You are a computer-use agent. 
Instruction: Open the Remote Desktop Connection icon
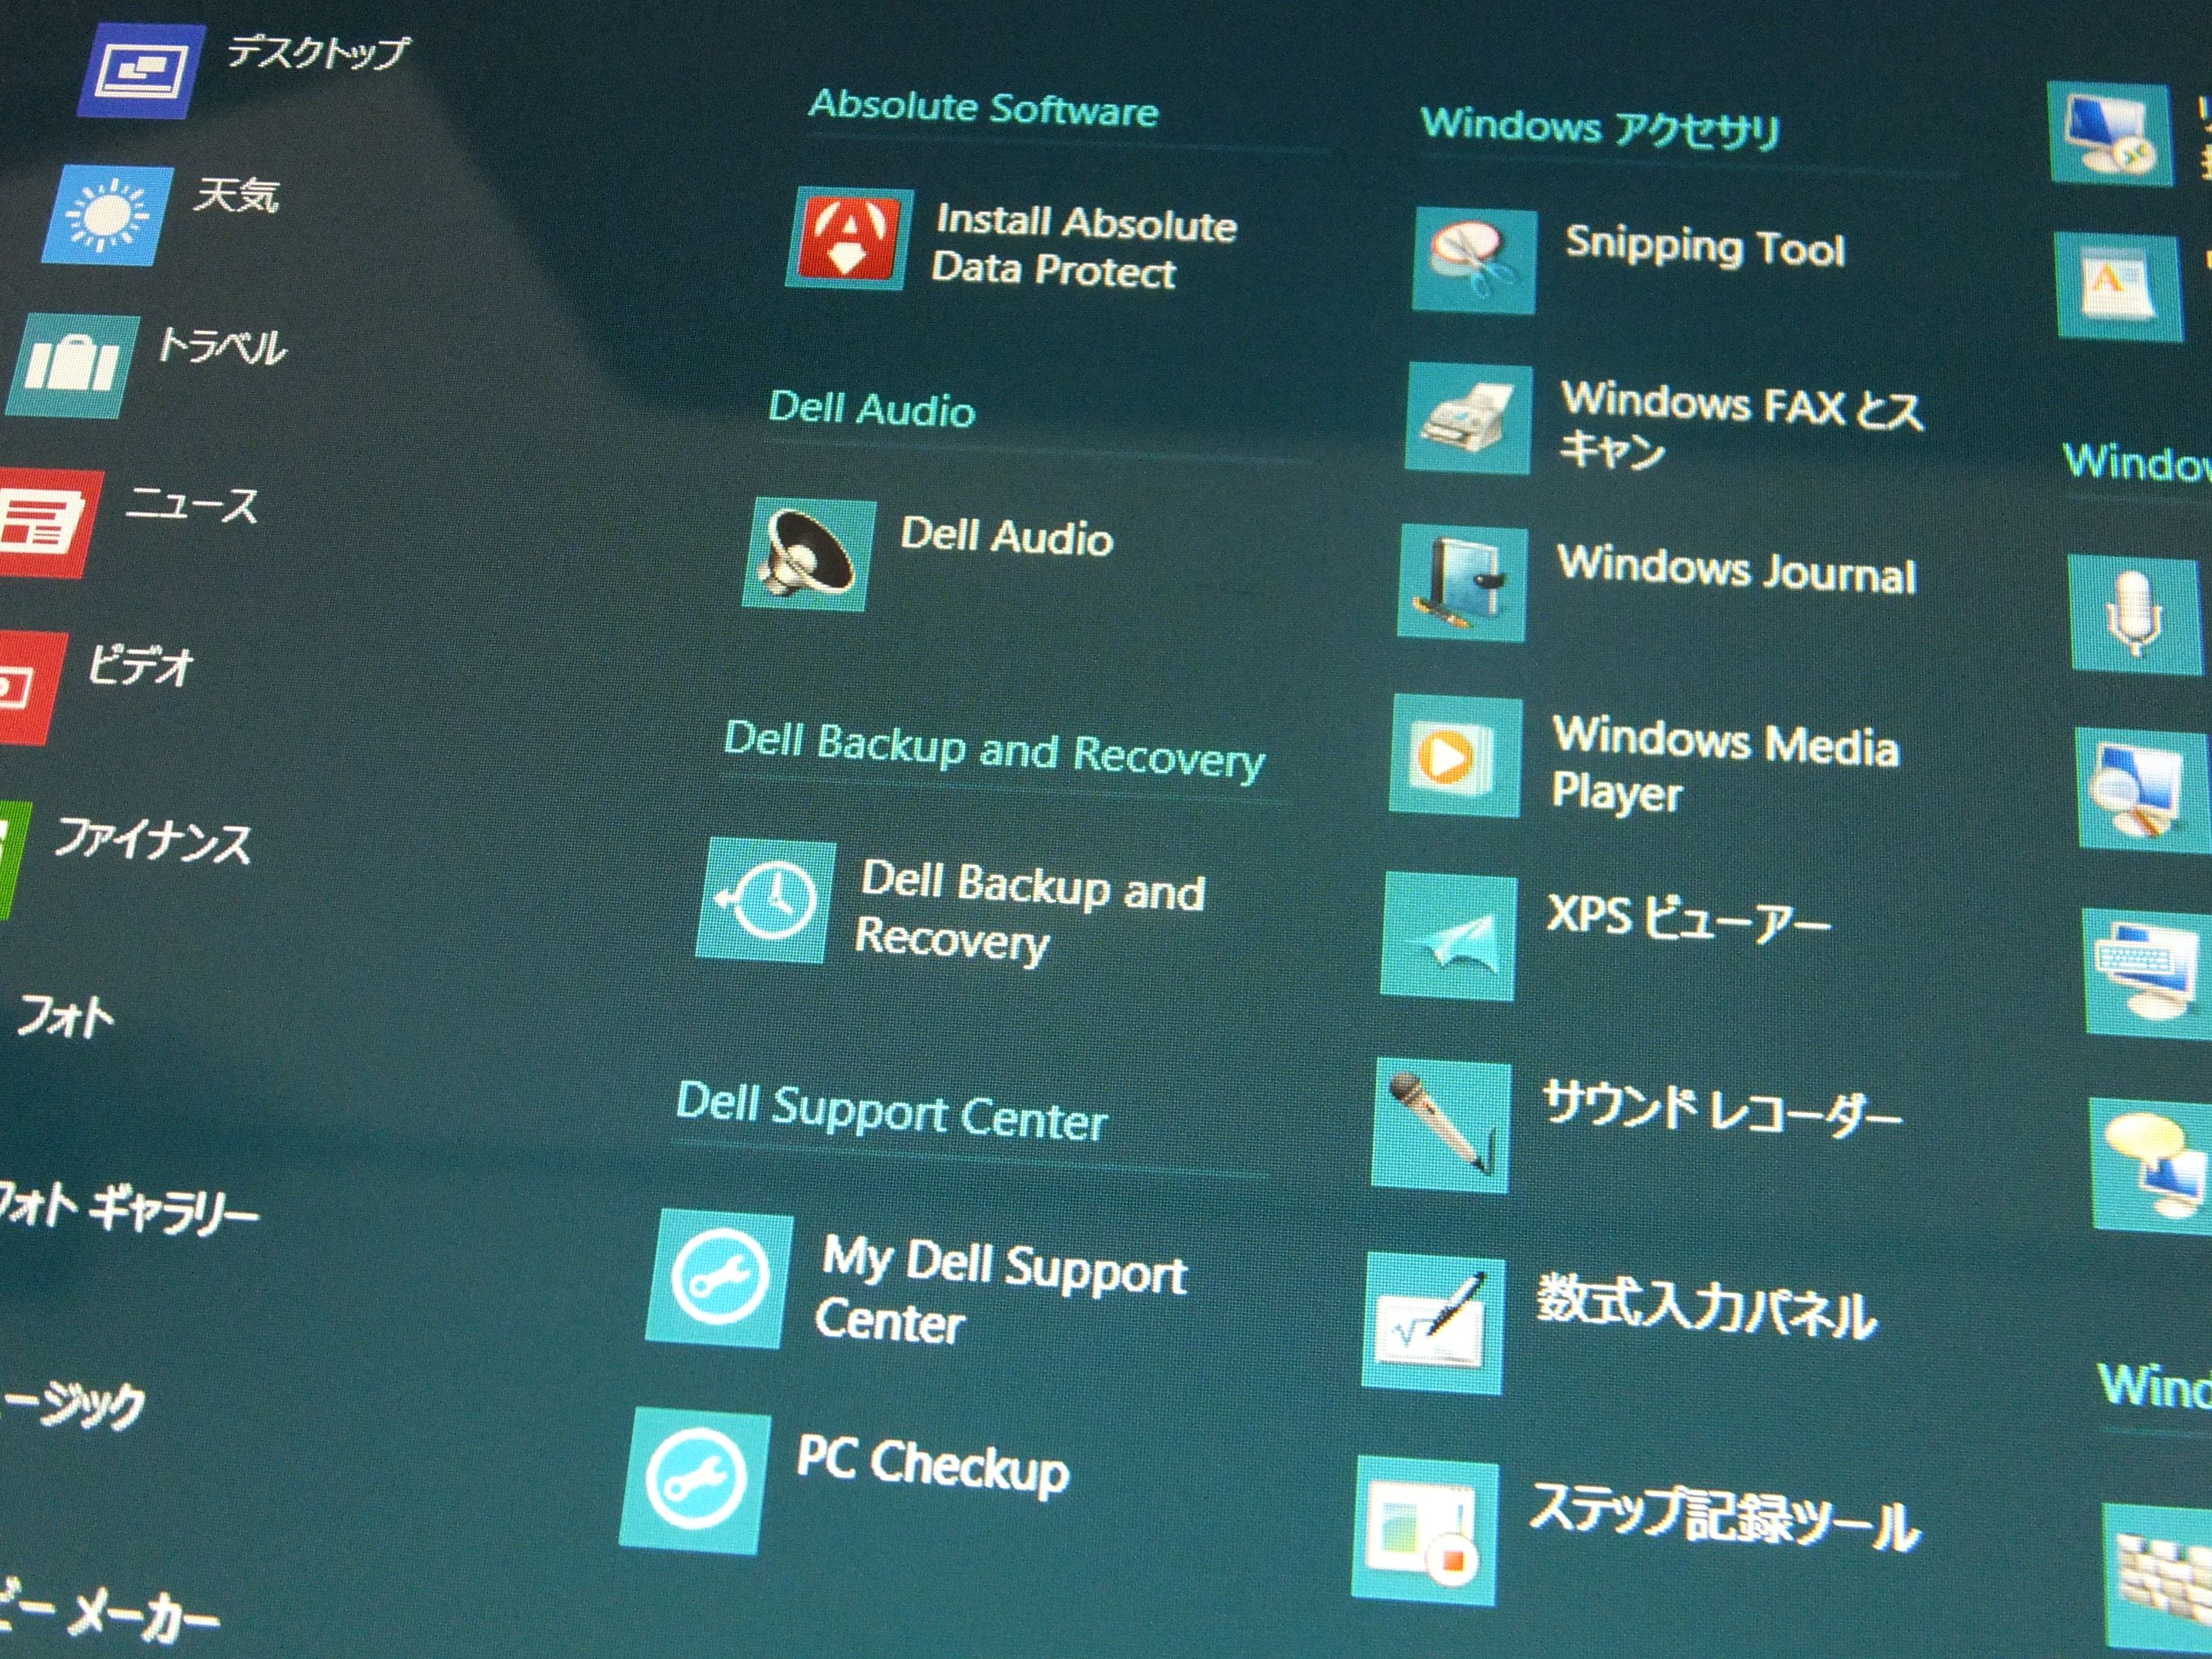coord(2110,134)
